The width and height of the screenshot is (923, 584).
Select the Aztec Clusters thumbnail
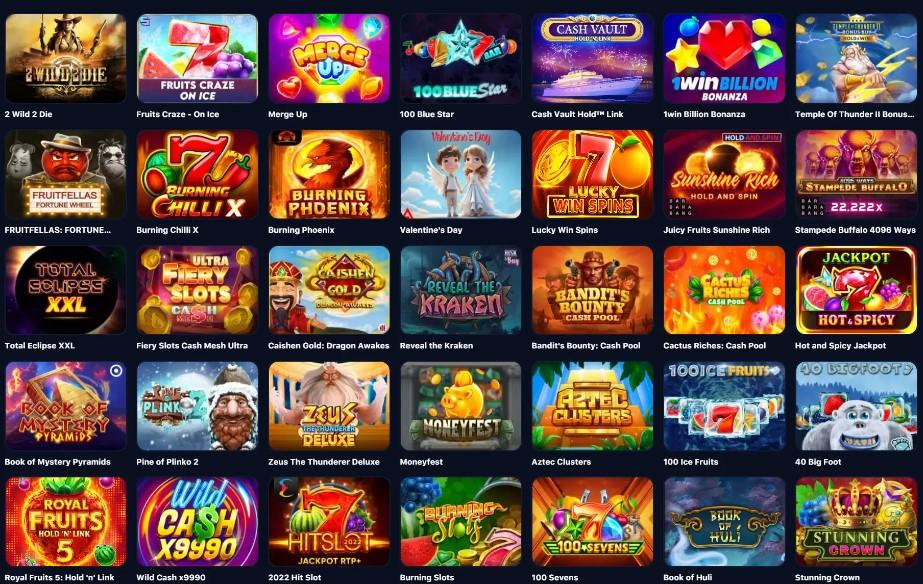click(x=592, y=406)
